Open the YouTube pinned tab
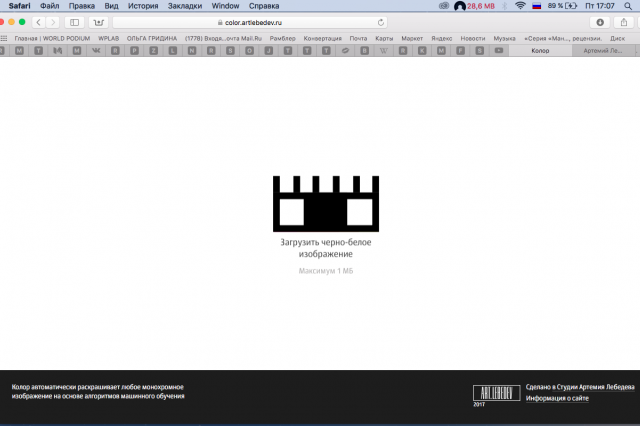Screen dimensions: 640x426 point(499,51)
